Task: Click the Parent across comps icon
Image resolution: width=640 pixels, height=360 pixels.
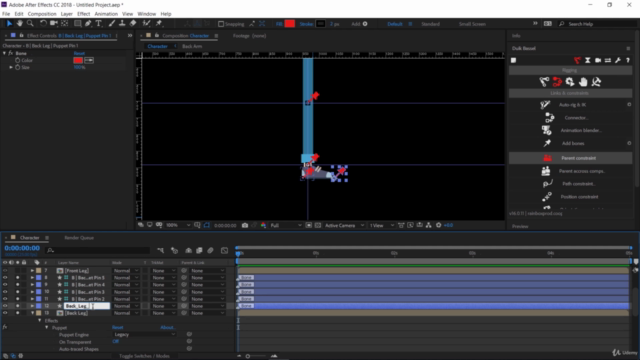Action: [546, 171]
